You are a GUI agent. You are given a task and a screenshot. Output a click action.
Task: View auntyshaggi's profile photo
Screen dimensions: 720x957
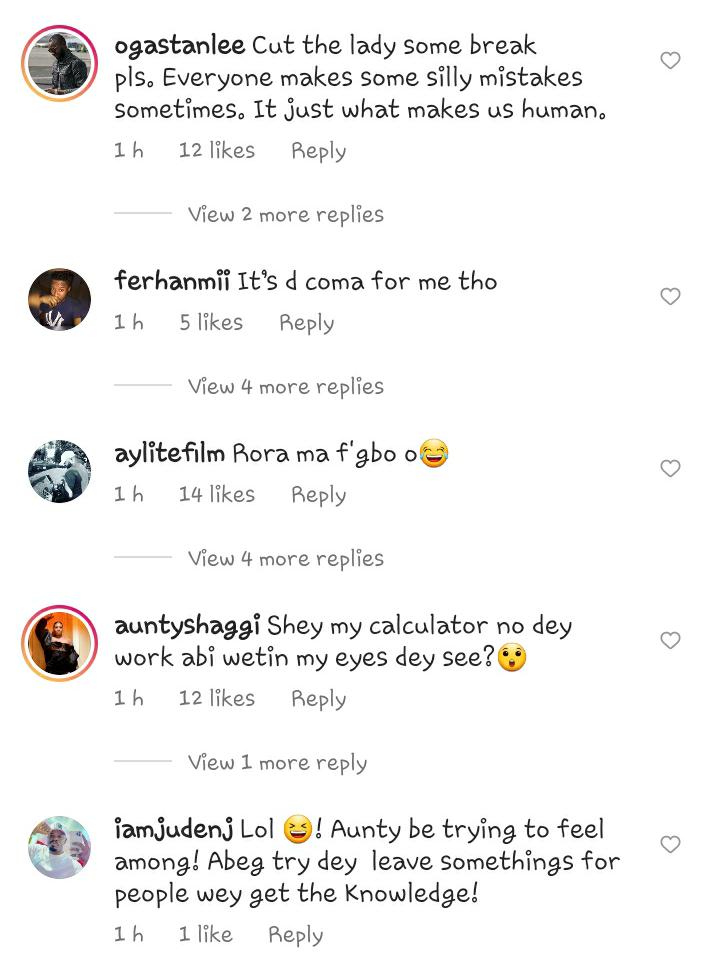tap(59, 642)
